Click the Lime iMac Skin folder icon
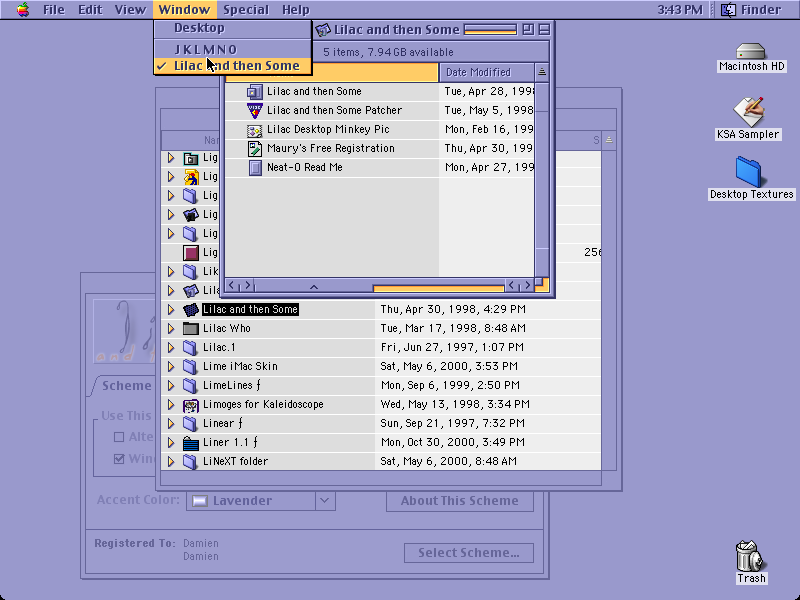 coord(190,367)
